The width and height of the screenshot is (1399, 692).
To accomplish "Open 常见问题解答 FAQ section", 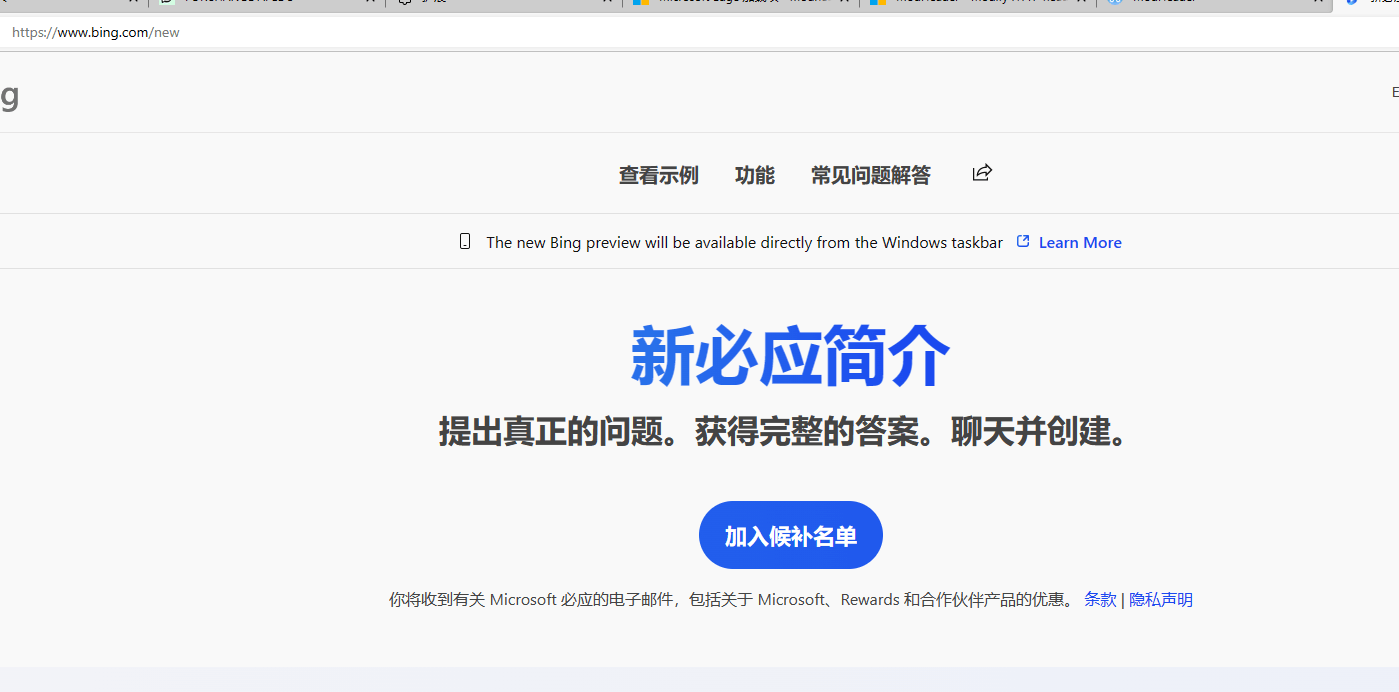I will [x=870, y=175].
